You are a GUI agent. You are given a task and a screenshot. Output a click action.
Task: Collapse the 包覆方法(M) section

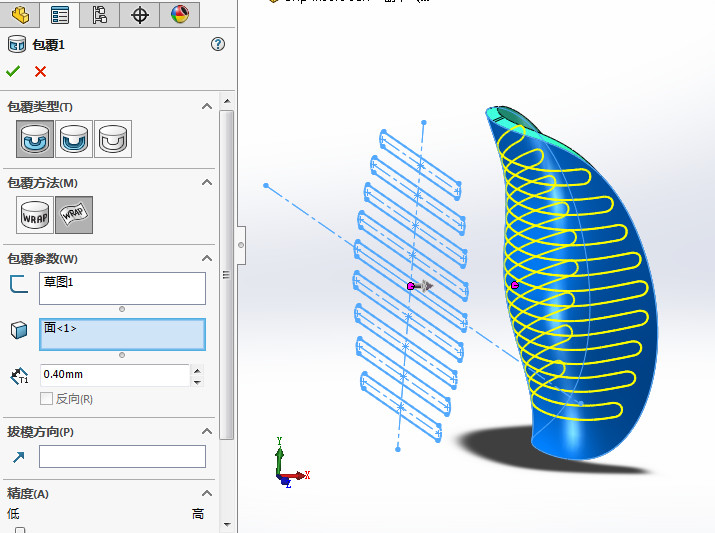coord(207,182)
